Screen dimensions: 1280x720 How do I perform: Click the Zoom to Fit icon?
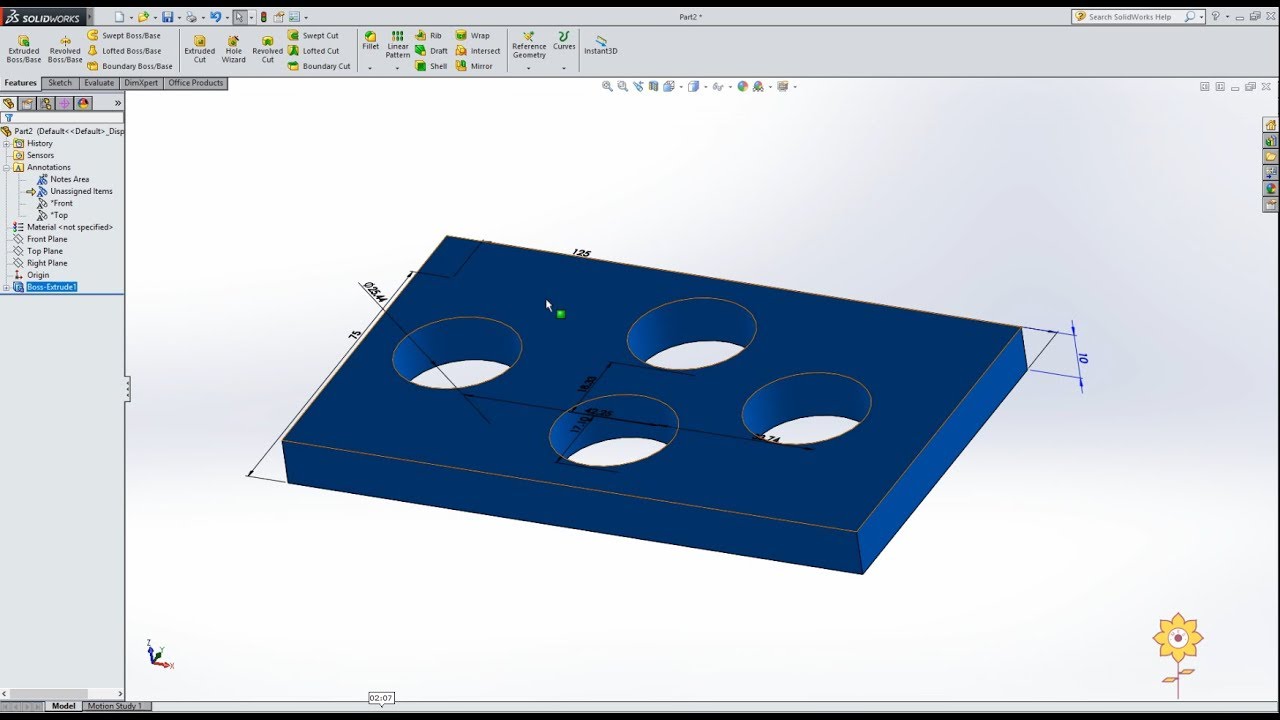coord(607,87)
